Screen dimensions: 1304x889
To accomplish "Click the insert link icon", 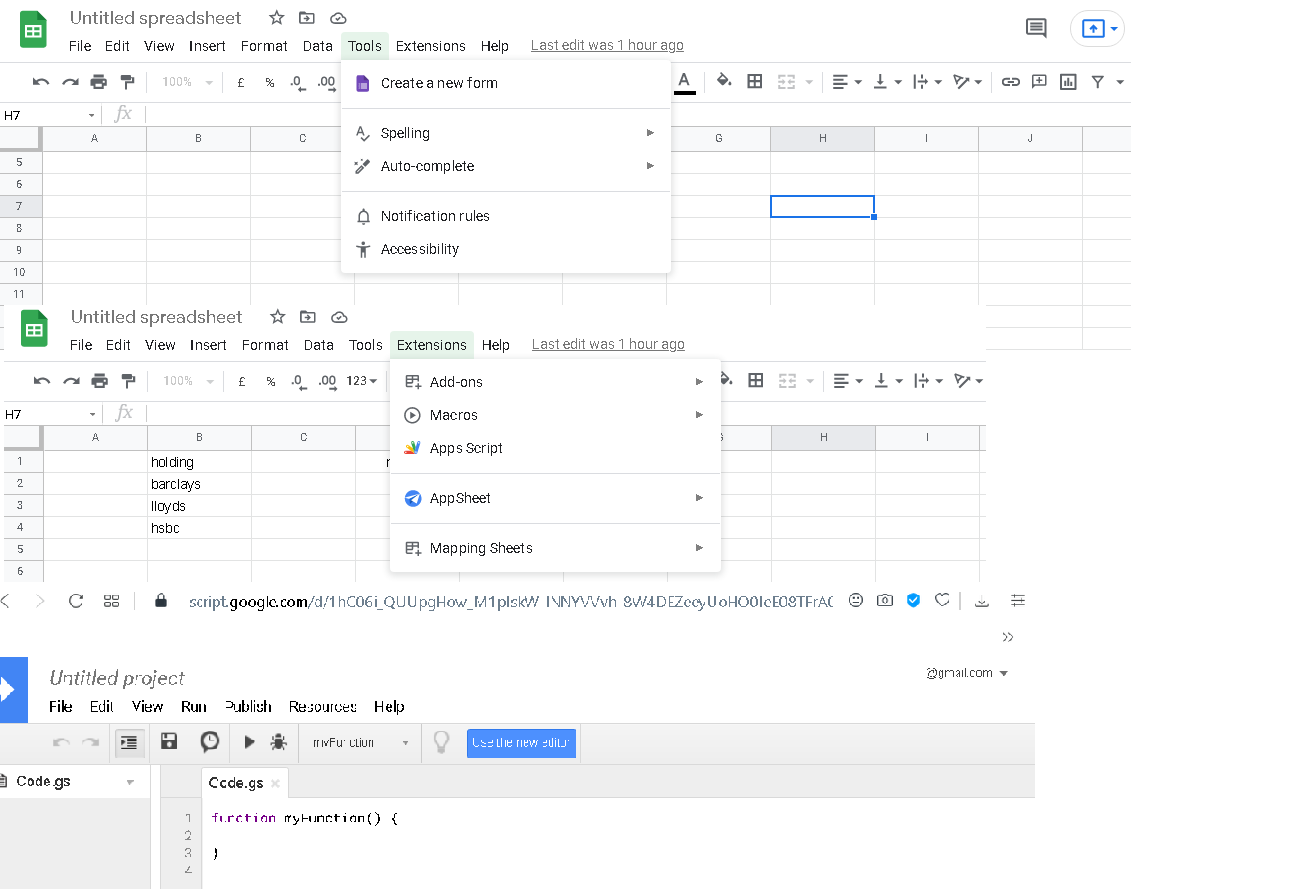I will coord(1010,82).
